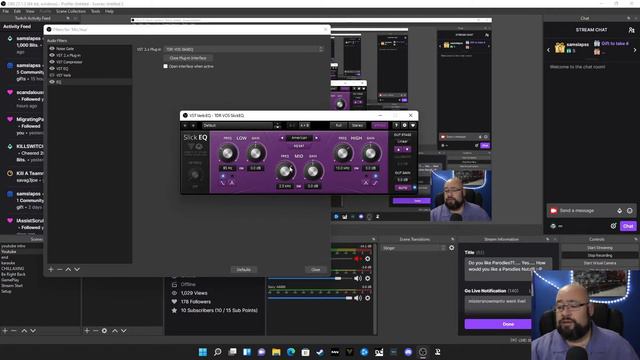Toggle visibility of Noise Gate filter
The width and height of the screenshot is (640, 360).
coord(52,49)
